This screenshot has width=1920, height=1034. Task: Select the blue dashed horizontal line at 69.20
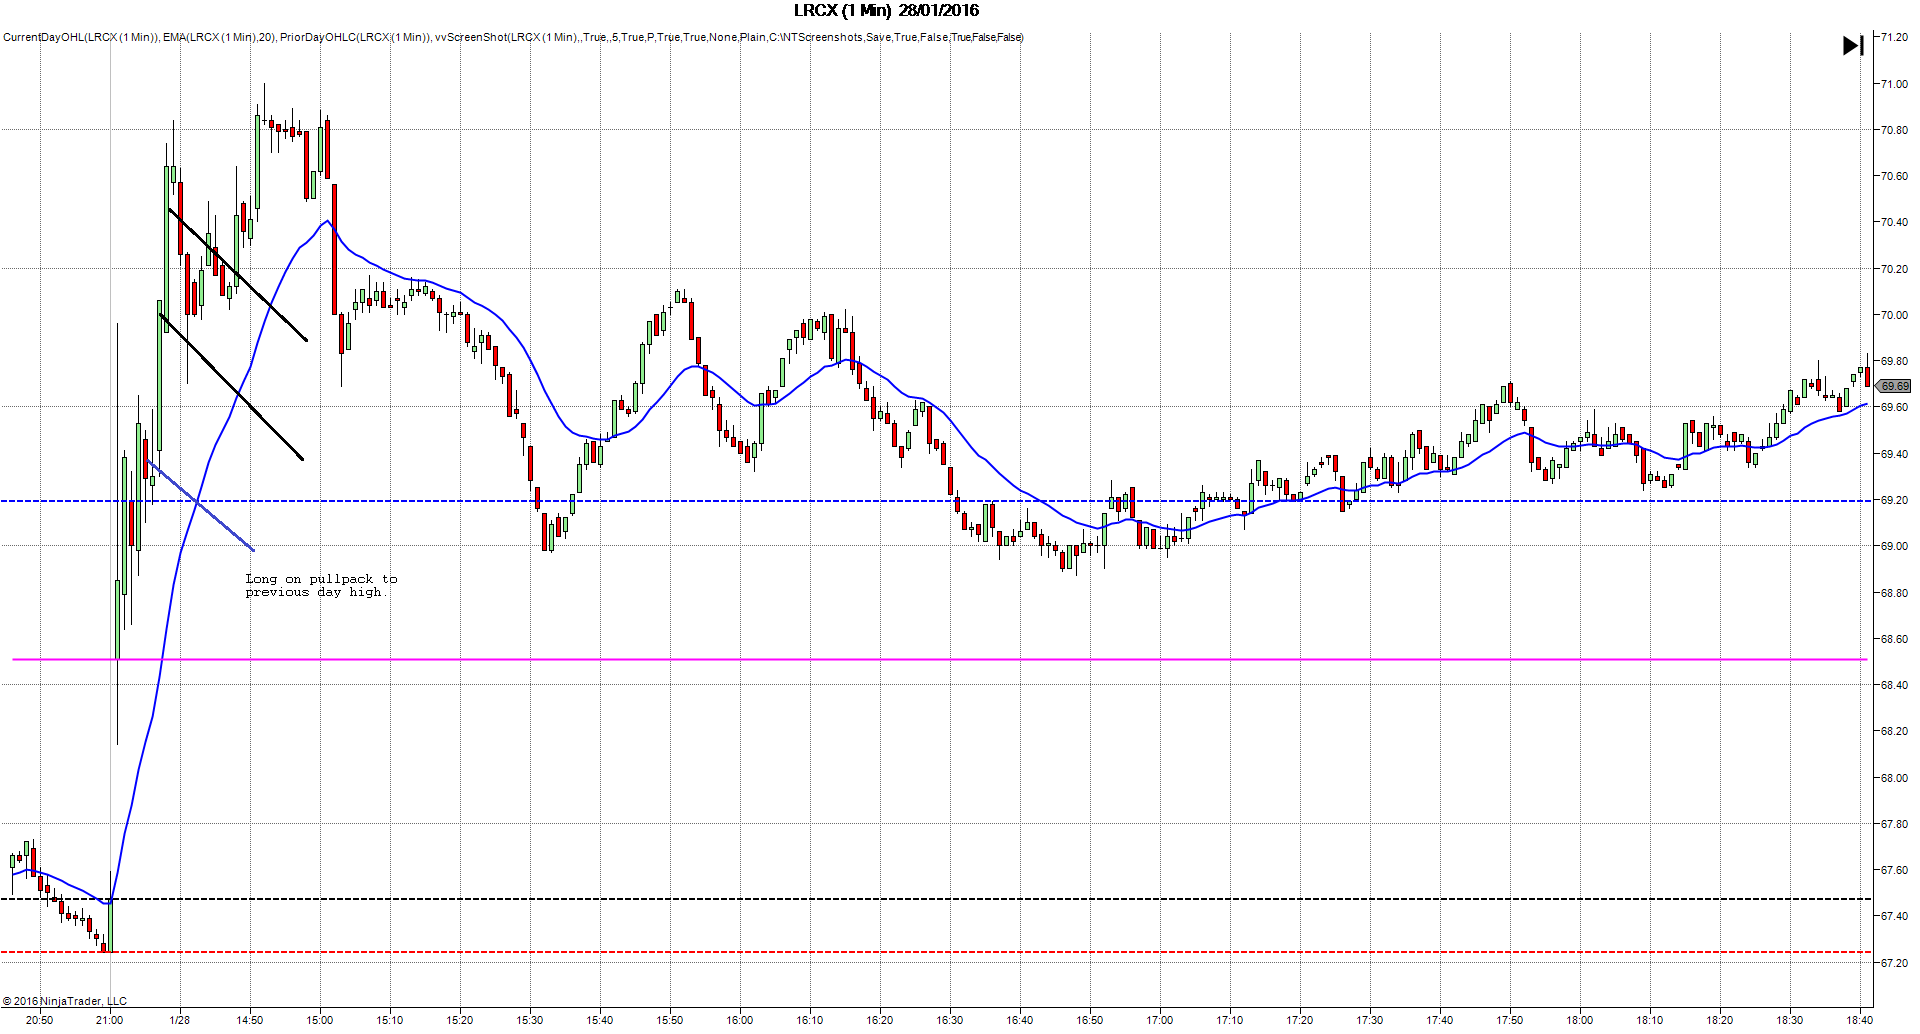935,501
